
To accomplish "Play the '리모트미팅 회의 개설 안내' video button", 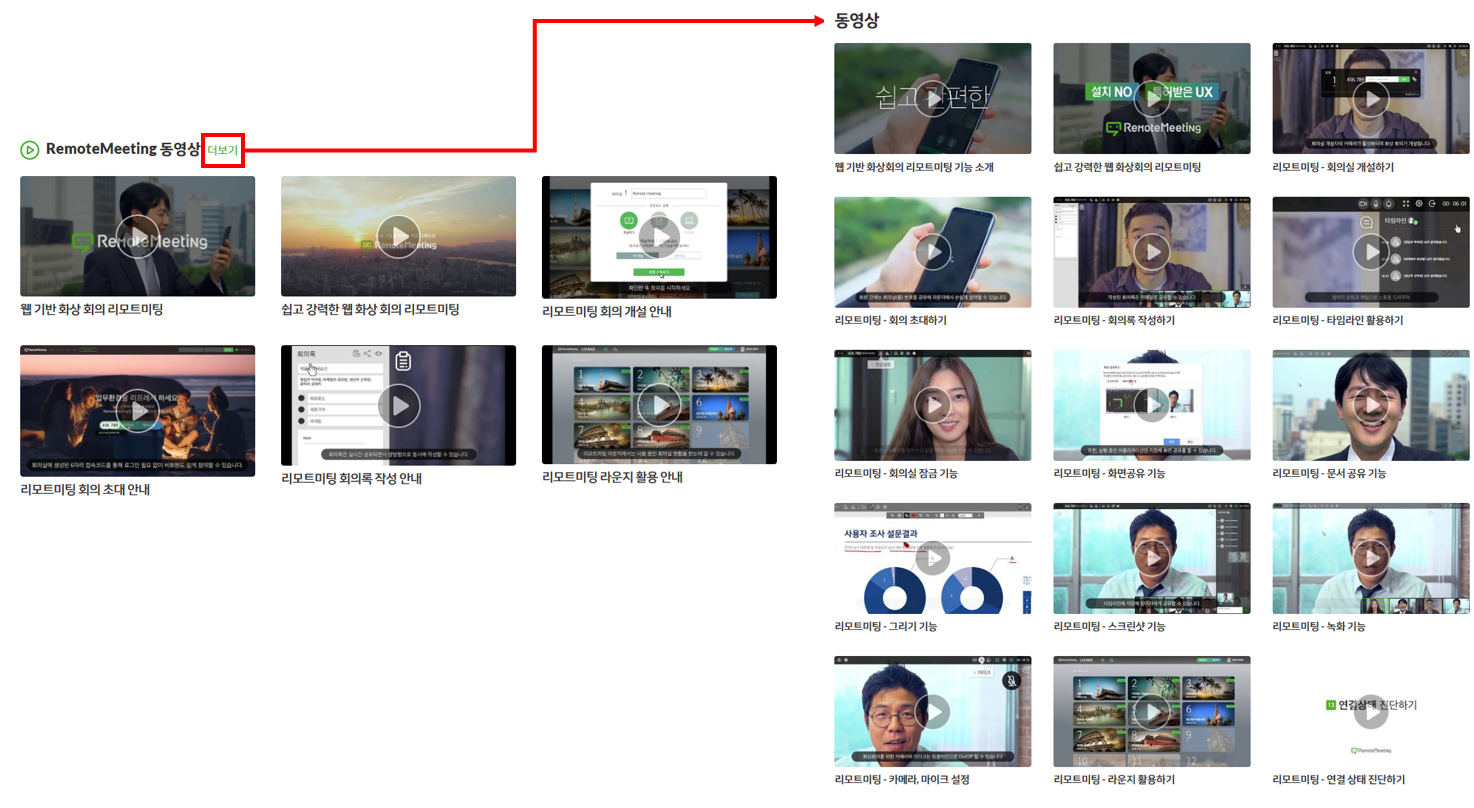I will (x=659, y=236).
